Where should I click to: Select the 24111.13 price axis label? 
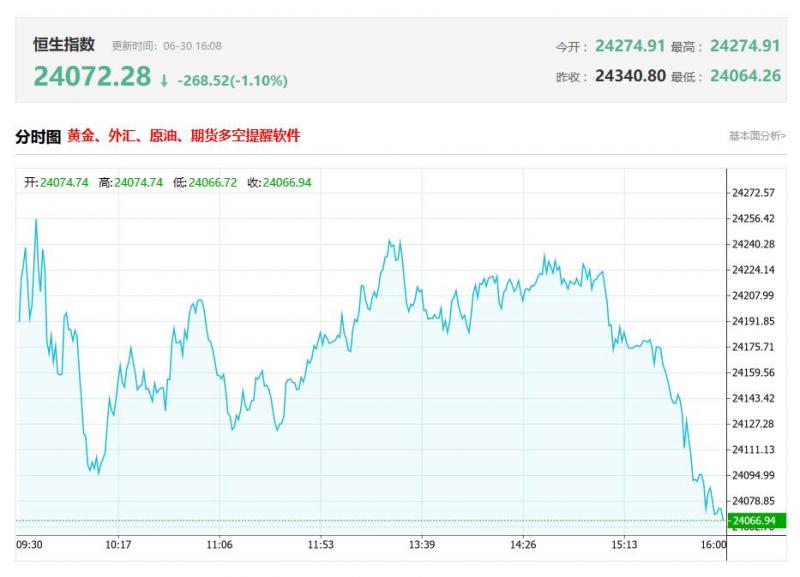point(753,450)
